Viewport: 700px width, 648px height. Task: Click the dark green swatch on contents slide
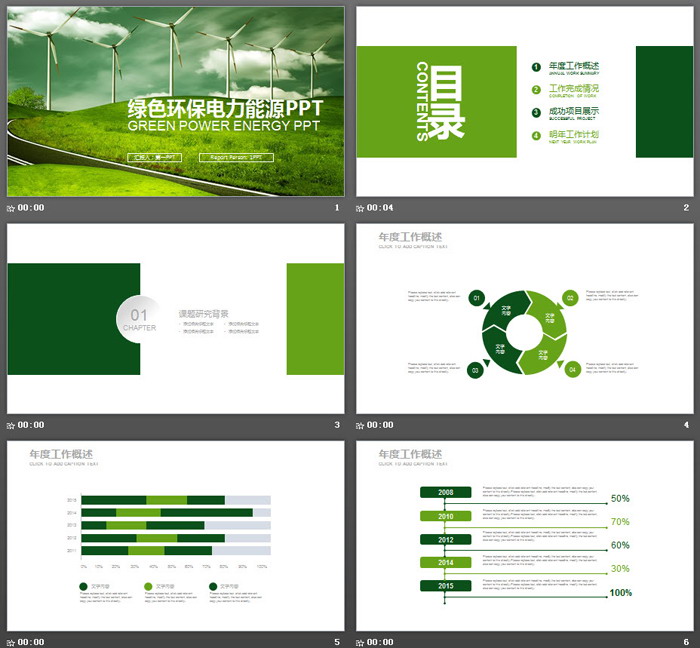tap(663, 101)
